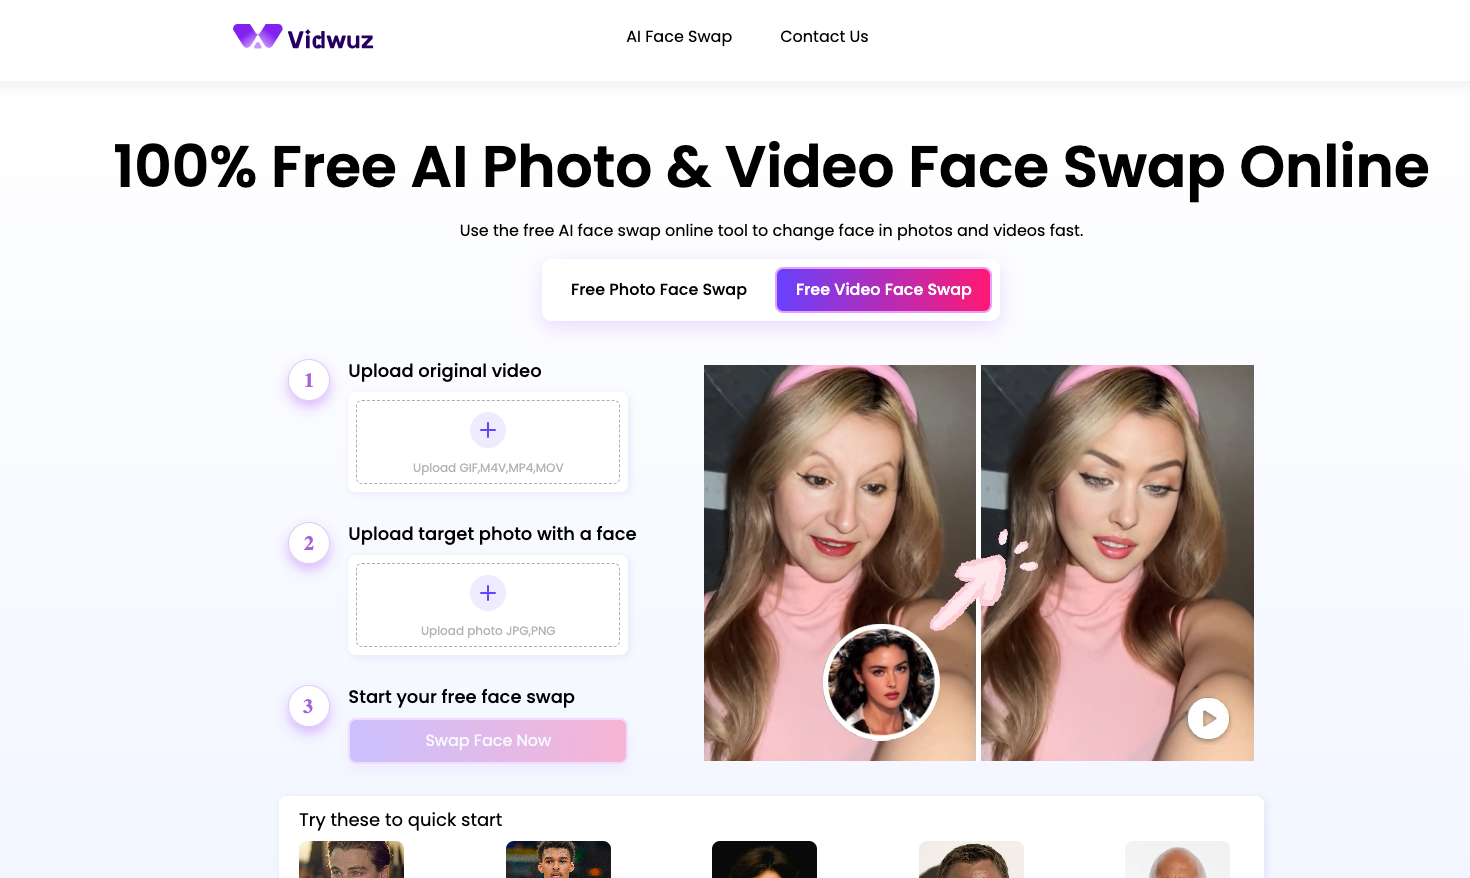Image resolution: width=1470 pixels, height=878 pixels.
Task: Choose the third quick start sample thumbnail
Action: [x=764, y=860]
